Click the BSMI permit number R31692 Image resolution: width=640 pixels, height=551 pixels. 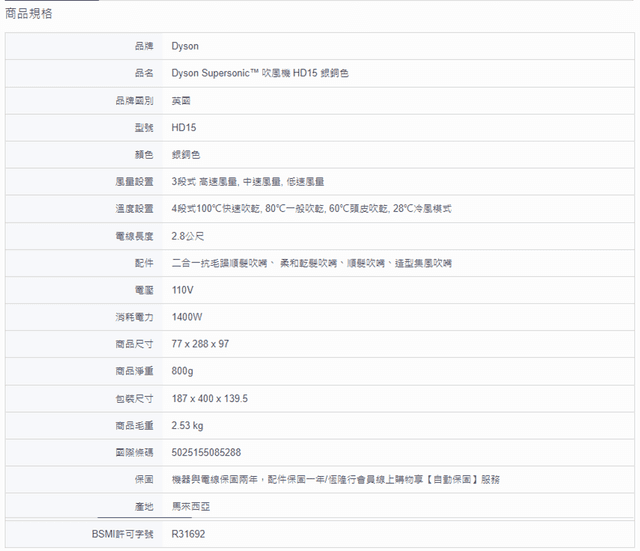tap(188, 534)
